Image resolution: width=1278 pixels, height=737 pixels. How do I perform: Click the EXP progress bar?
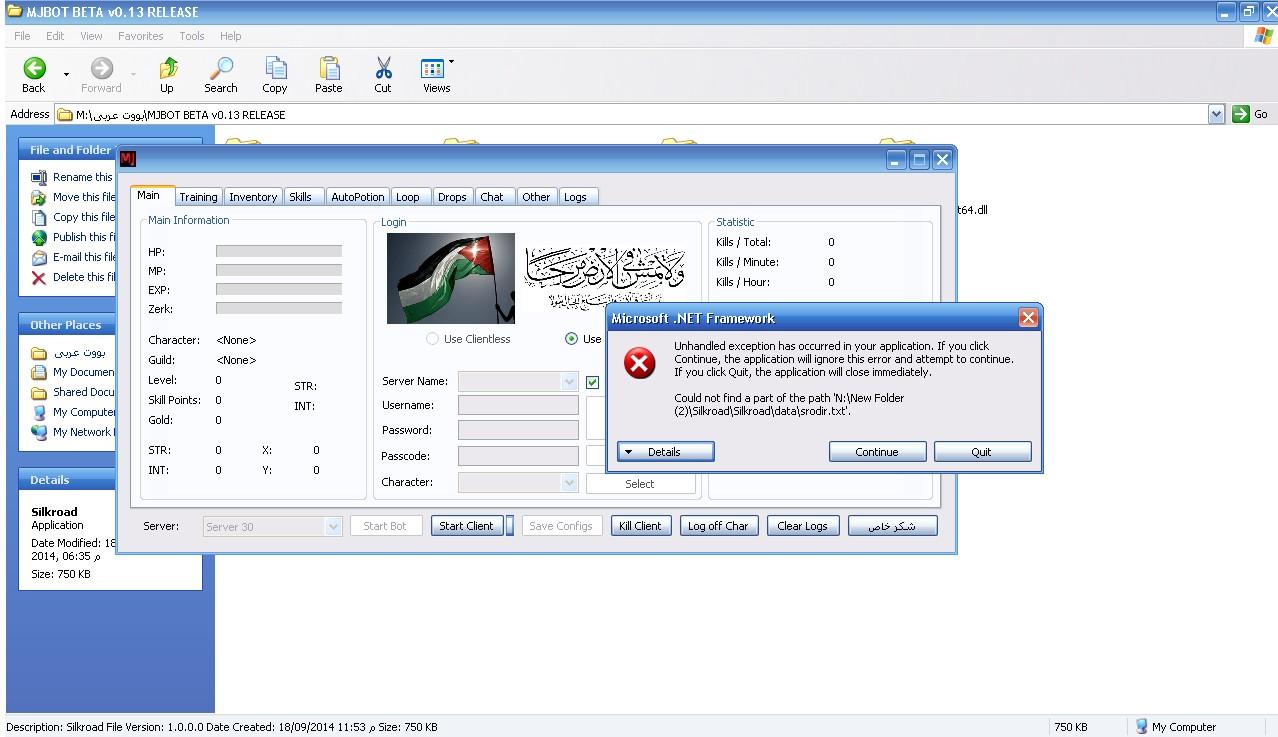tap(279, 289)
